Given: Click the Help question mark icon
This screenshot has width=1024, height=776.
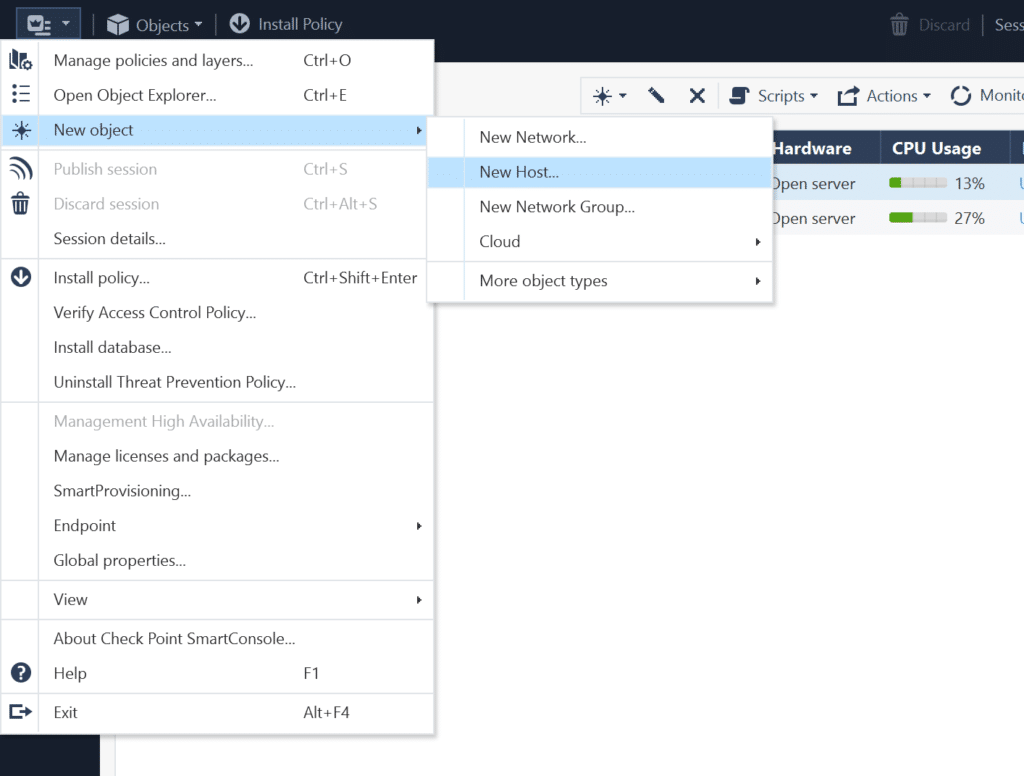Looking at the screenshot, I should 20,673.
